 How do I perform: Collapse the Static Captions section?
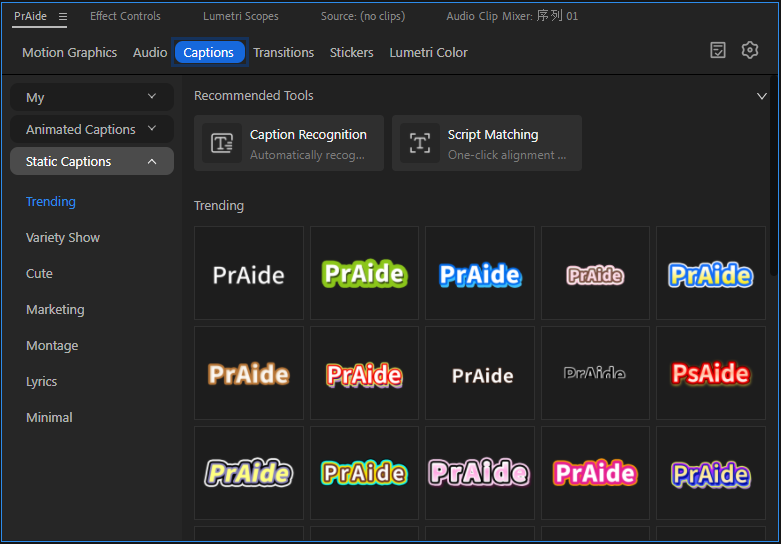(92, 161)
